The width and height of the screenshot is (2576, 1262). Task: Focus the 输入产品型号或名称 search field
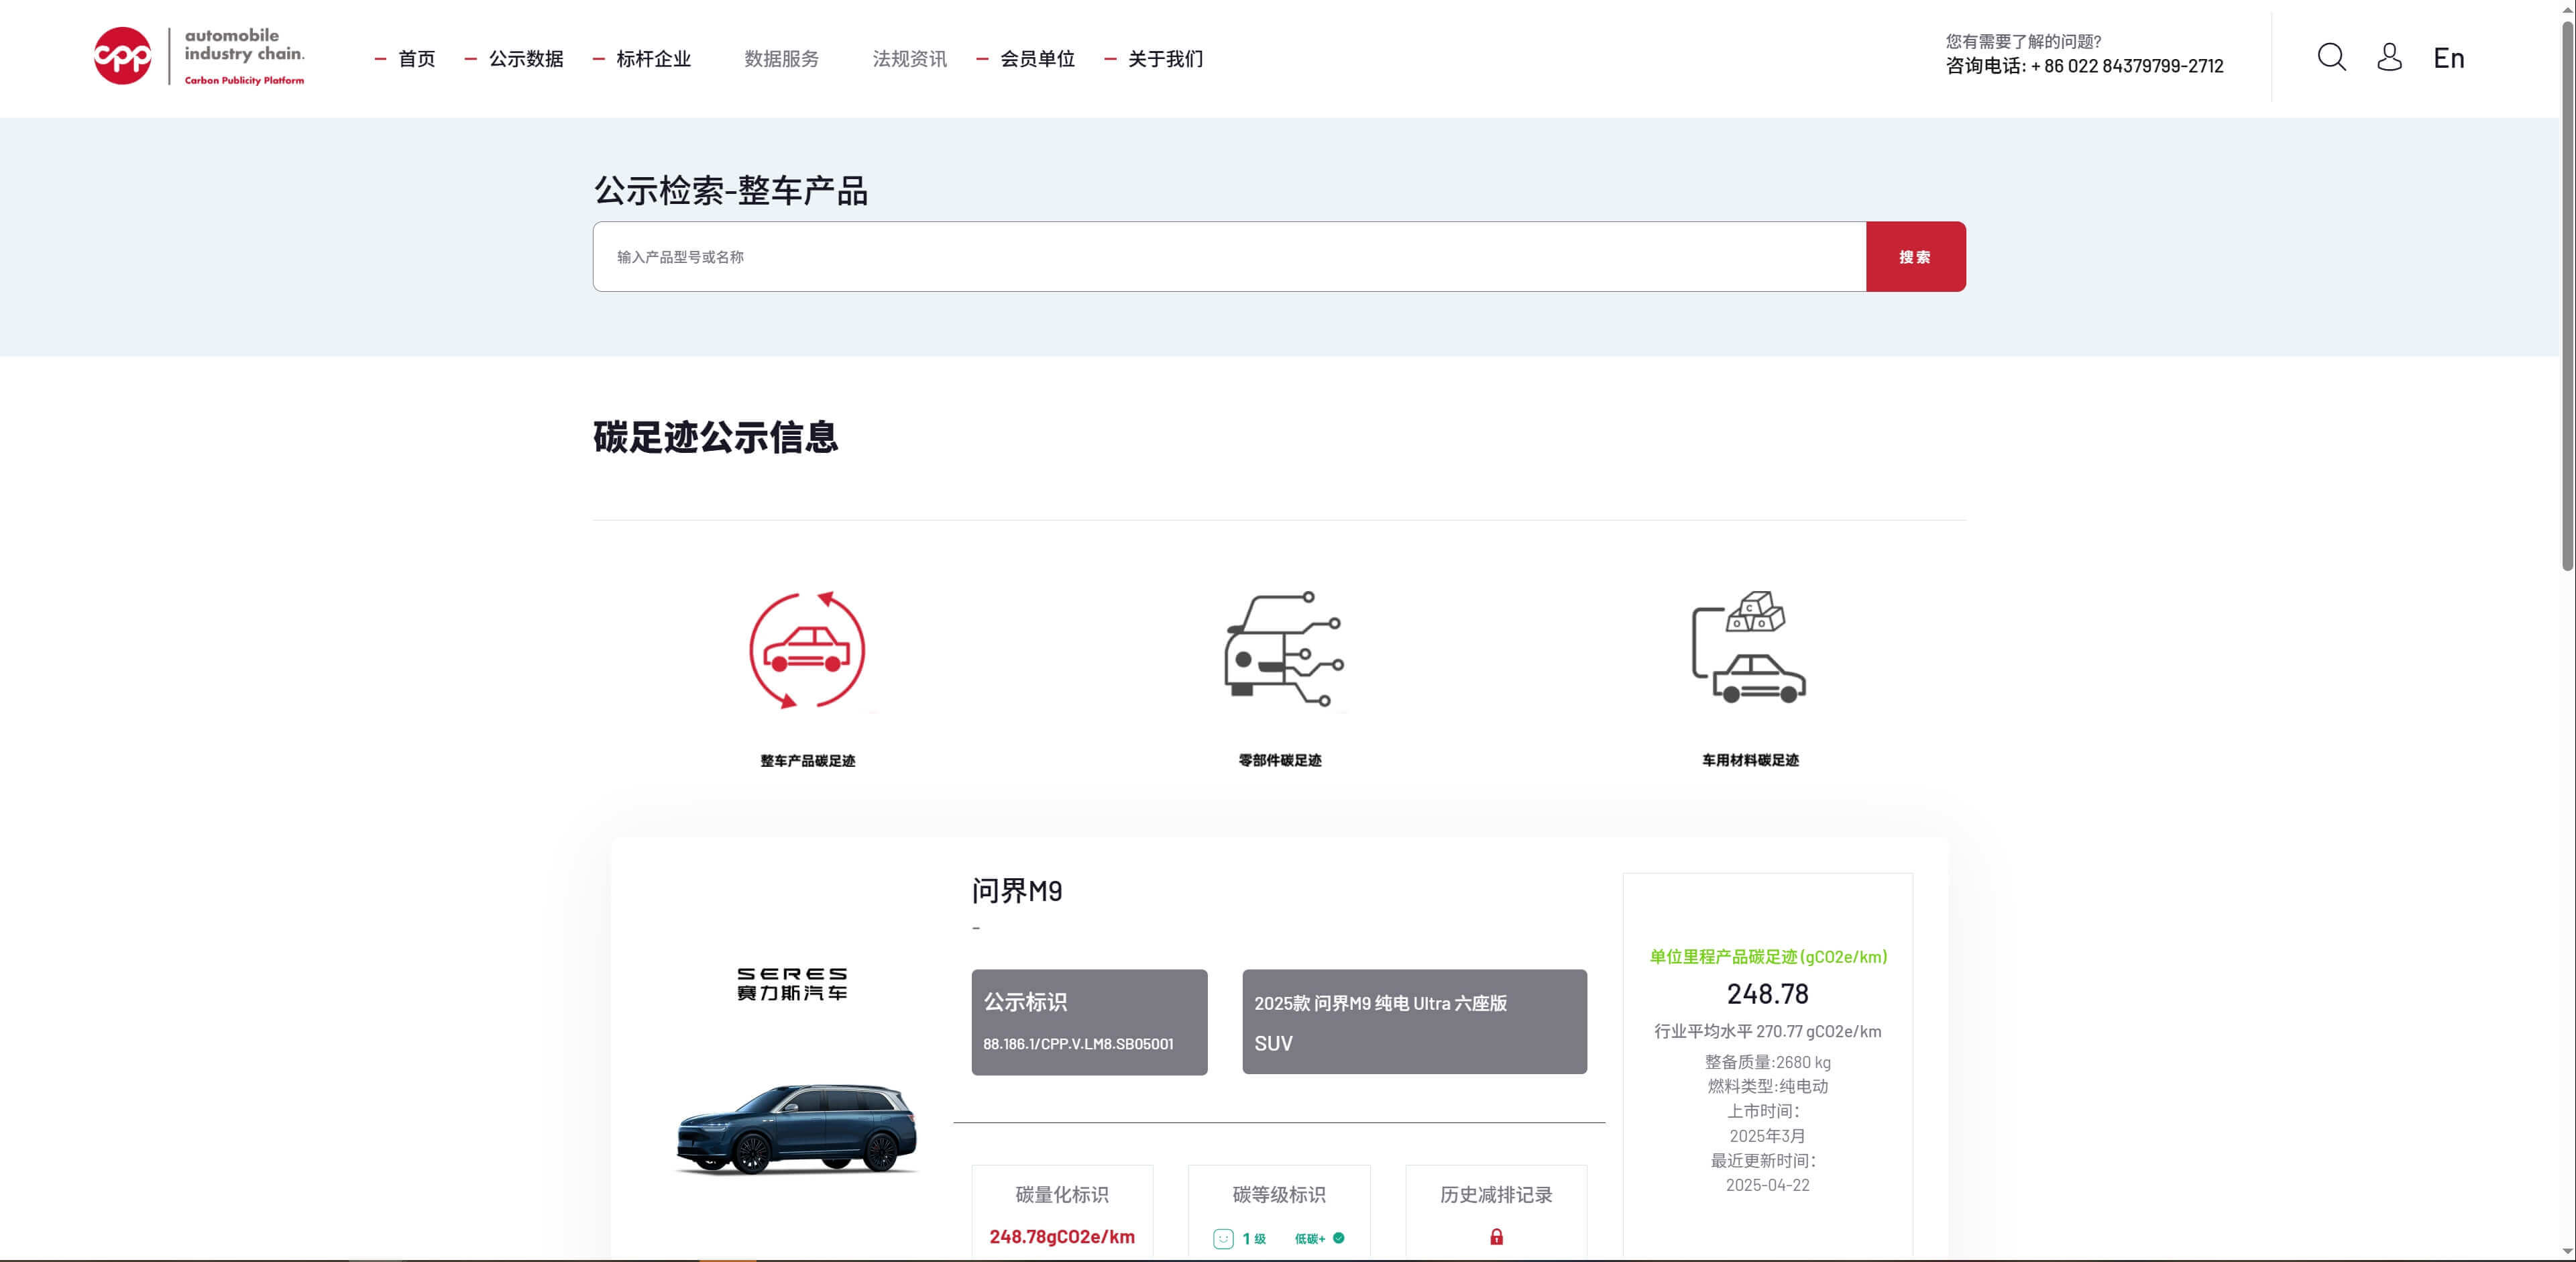(1228, 257)
